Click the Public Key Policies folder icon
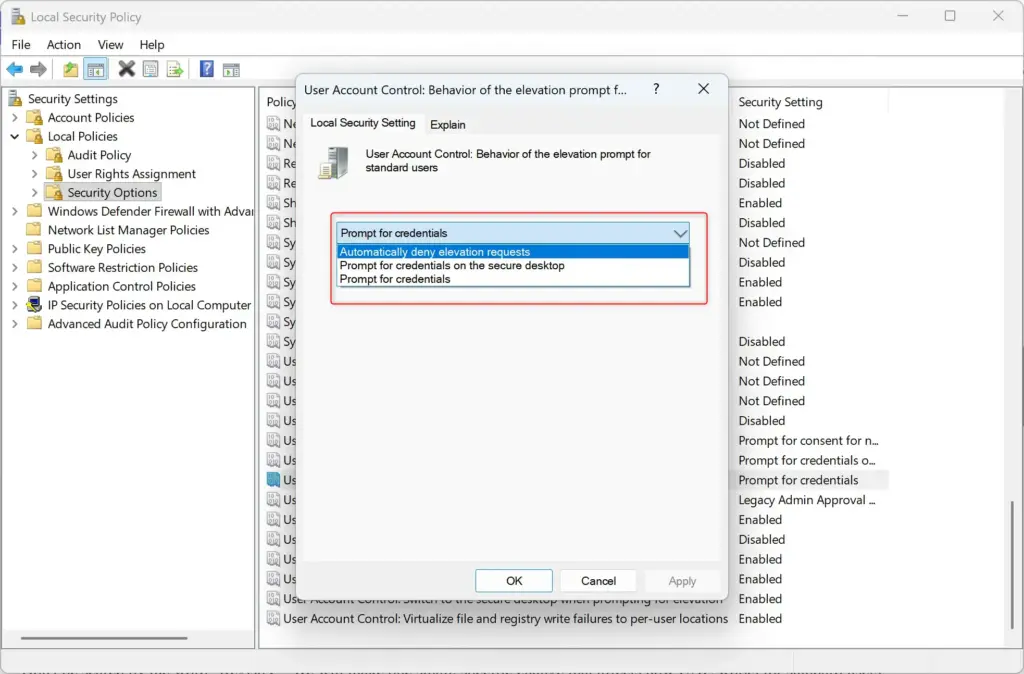Viewport: 1024px width, 674px height. click(35, 249)
